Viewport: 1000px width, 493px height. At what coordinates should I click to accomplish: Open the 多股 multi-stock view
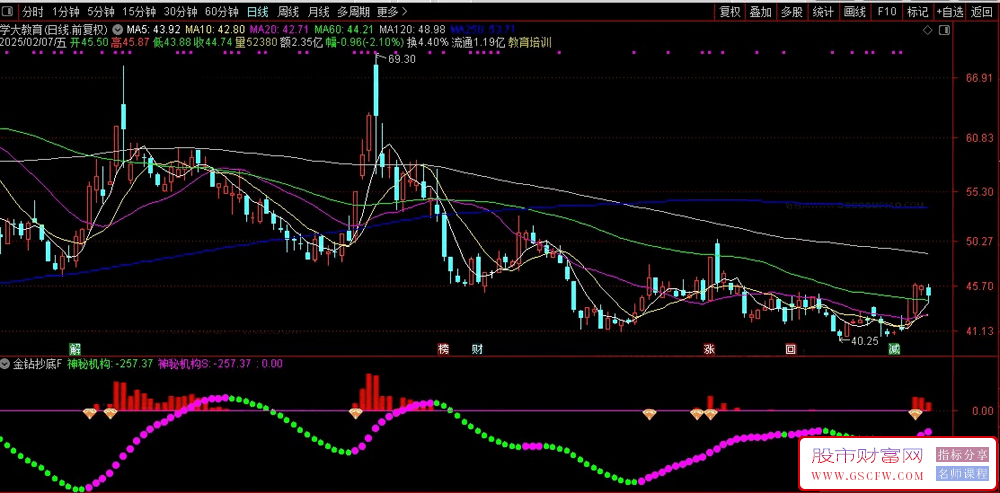[792, 11]
